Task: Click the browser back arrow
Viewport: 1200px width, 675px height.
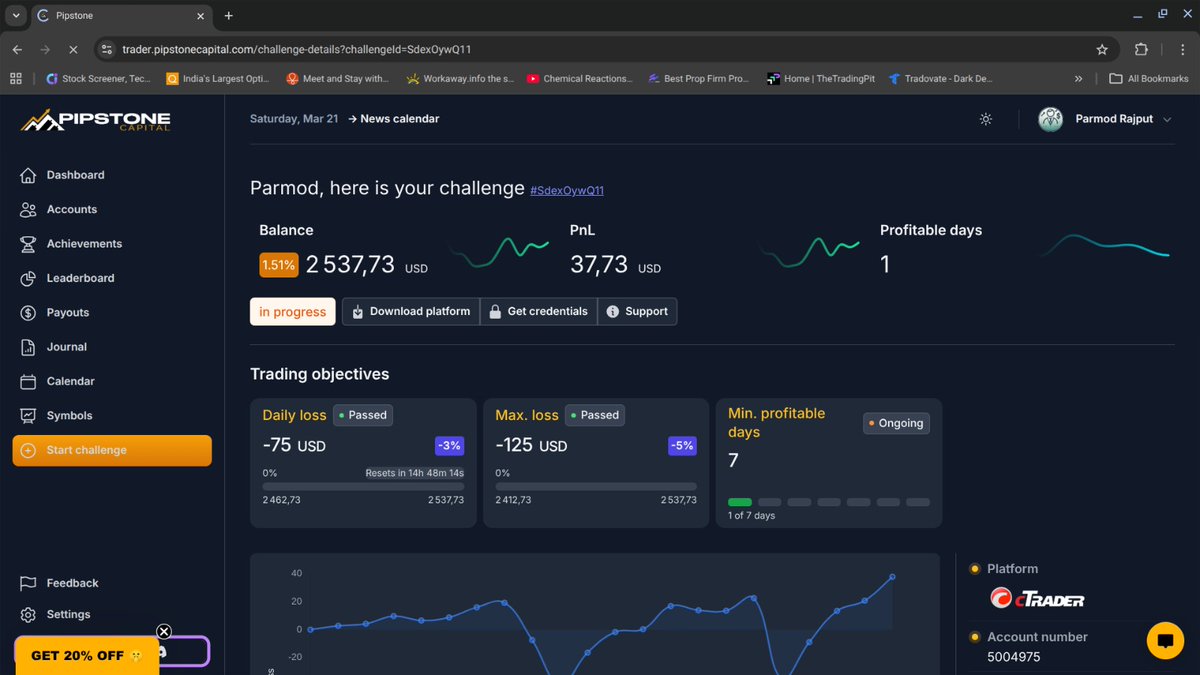Action: pos(17,49)
